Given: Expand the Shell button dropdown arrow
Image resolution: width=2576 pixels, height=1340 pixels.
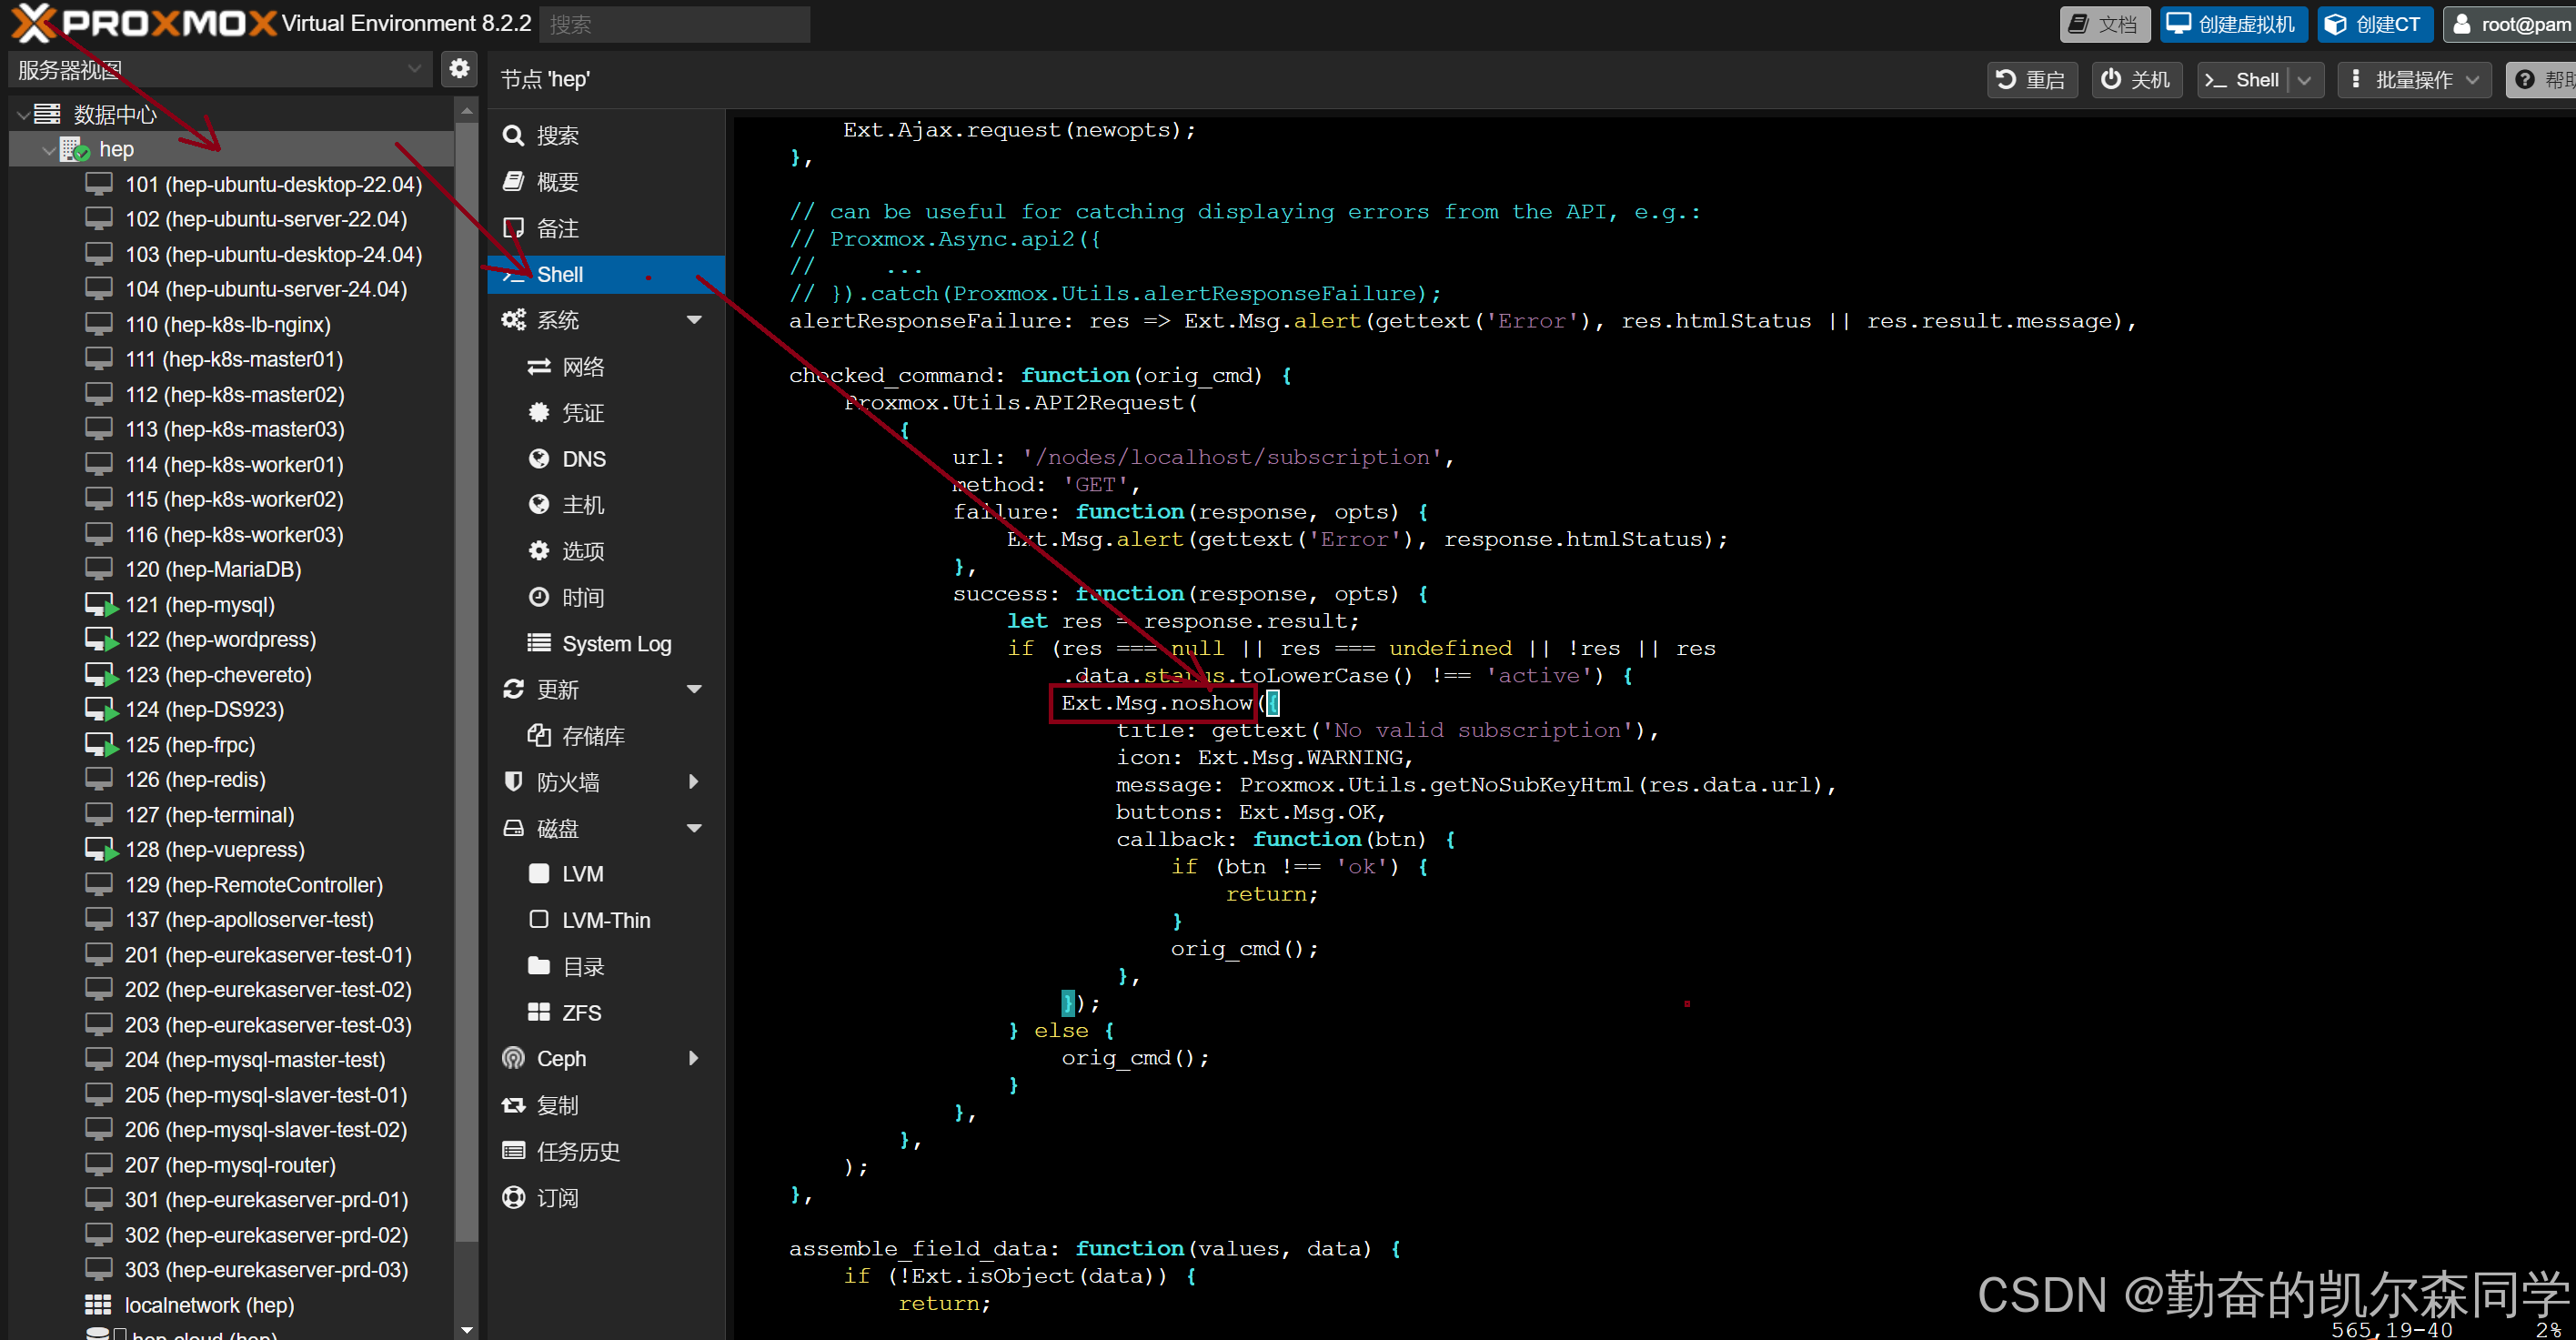Looking at the screenshot, I should (x=2304, y=80).
